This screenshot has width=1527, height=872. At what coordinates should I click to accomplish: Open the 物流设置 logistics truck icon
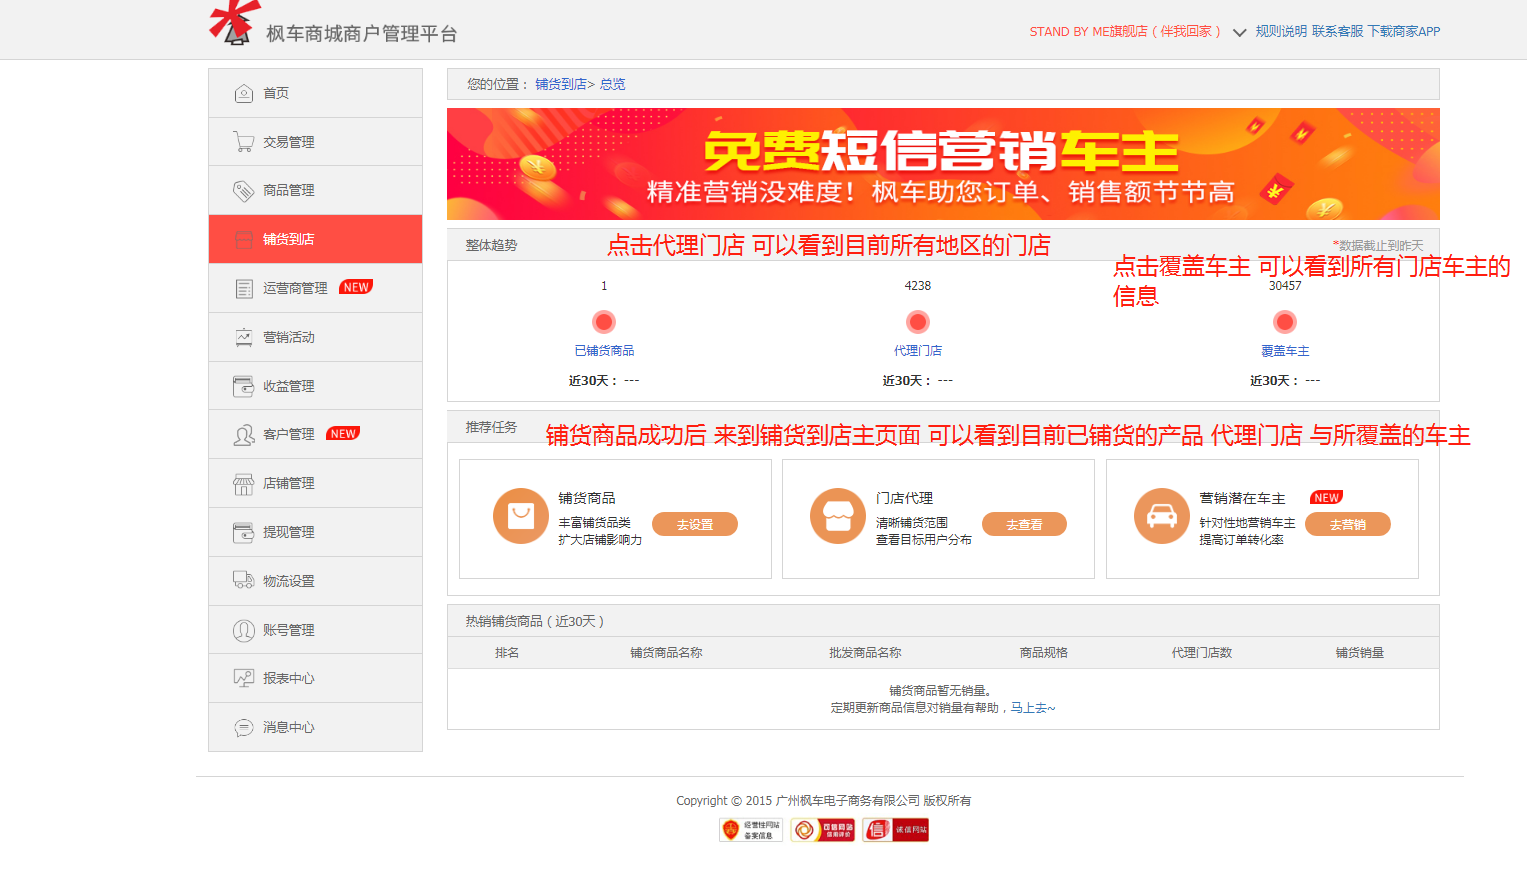pyautogui.click(x=243, y=580)
